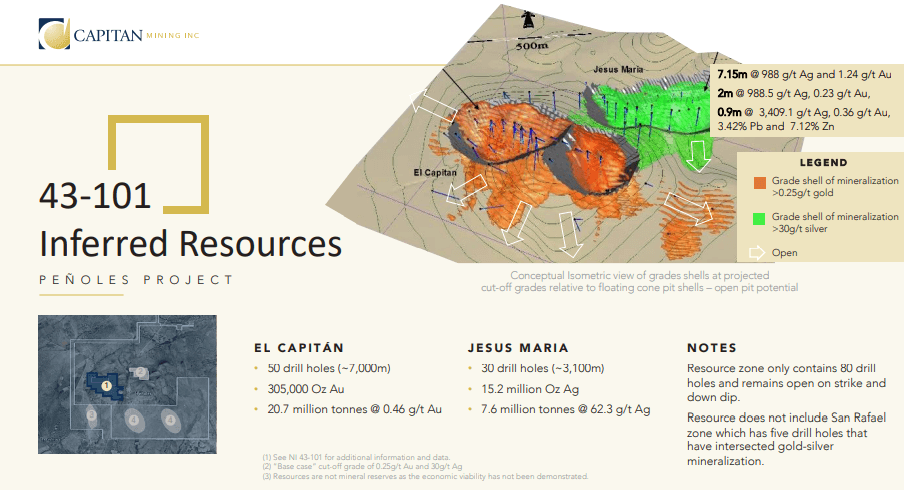Viewport: 904px width, 490px height.
Task: Click the 'EL CAPITÁN' section heading
Action: (299, 348)
